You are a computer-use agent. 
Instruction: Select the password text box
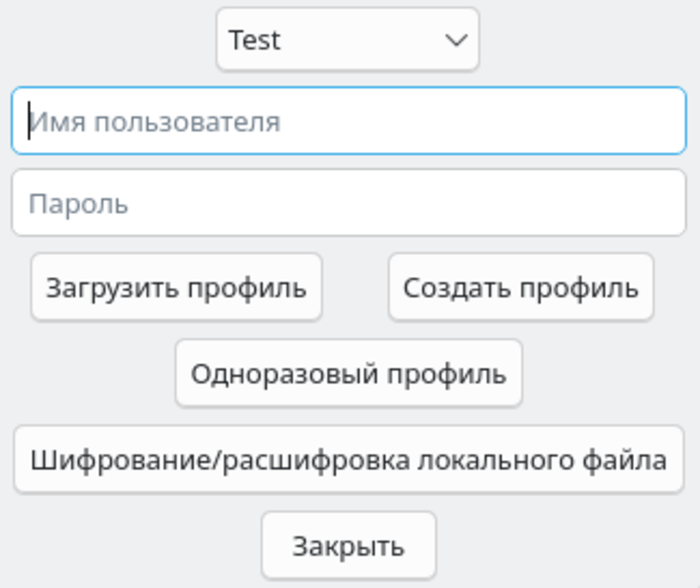point(348,203)
